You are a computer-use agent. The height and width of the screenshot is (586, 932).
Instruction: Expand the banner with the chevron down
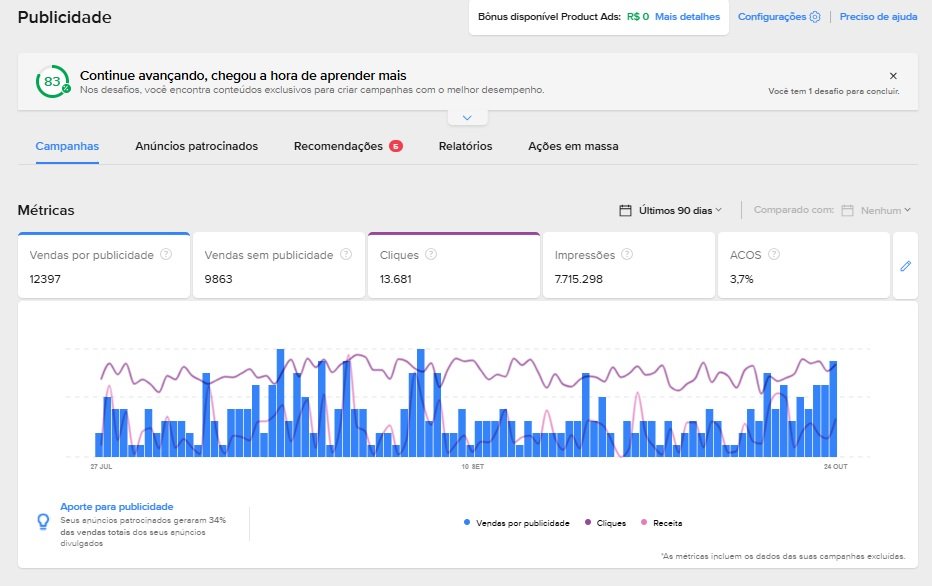click(467, 118)
